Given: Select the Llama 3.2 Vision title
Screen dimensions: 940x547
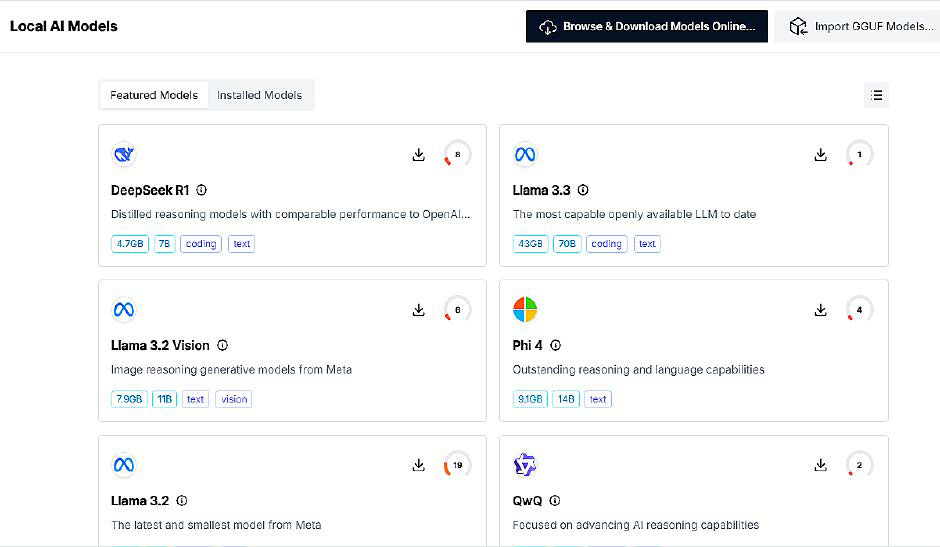Looking at the screenshot, I should 160,345.
